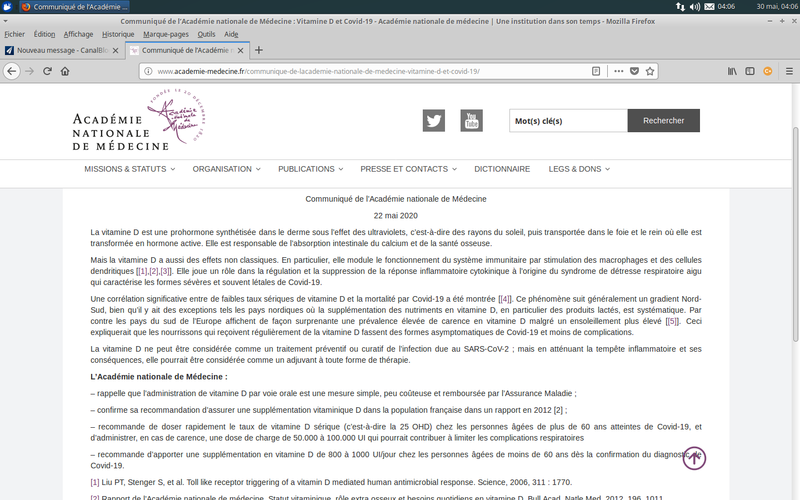
Task: Go back with the browser back arrow
Action: coord(11,71)
